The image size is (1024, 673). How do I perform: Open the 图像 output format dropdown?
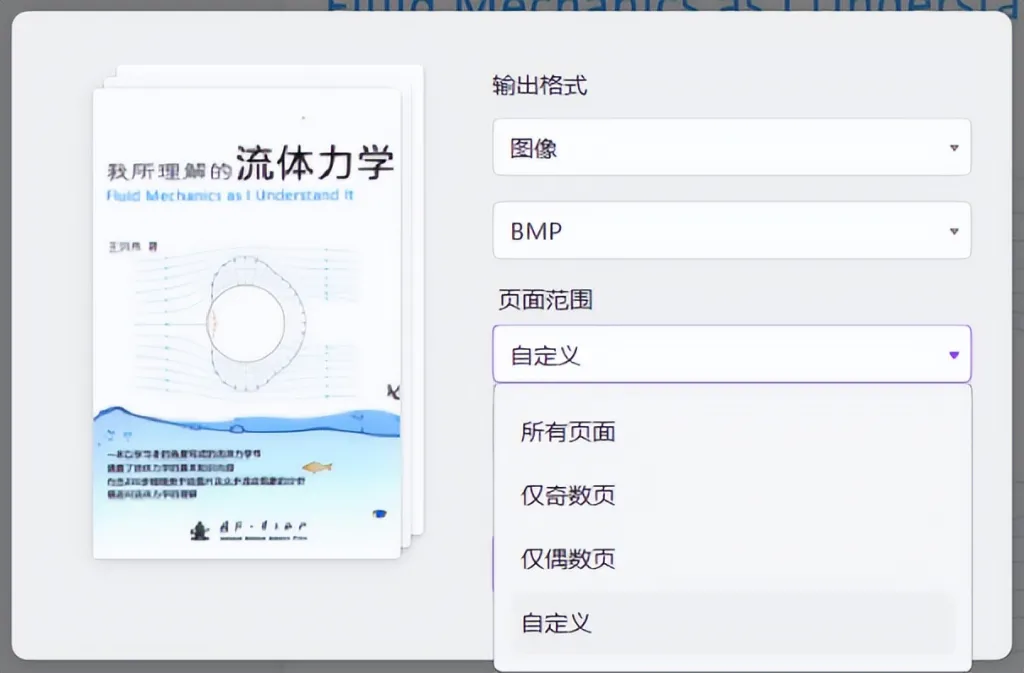coord(731,147)
